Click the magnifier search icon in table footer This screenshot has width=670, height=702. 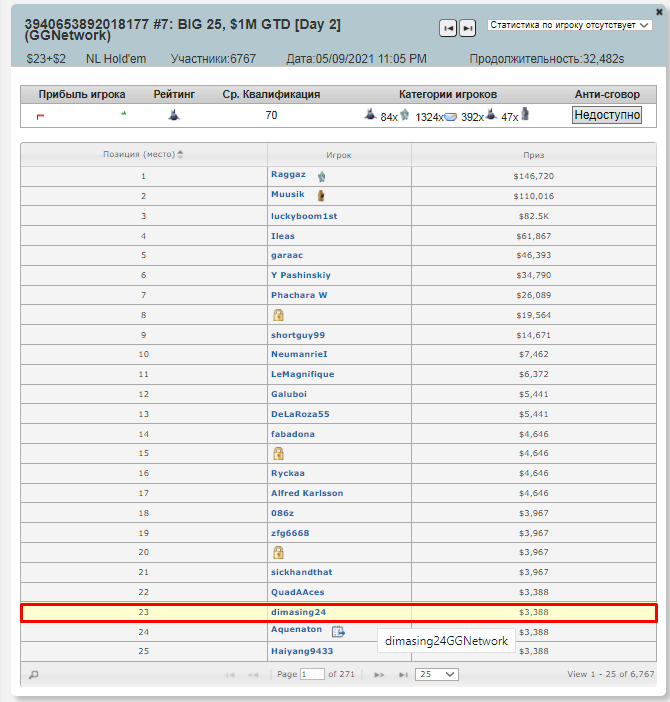click(34, 675)
